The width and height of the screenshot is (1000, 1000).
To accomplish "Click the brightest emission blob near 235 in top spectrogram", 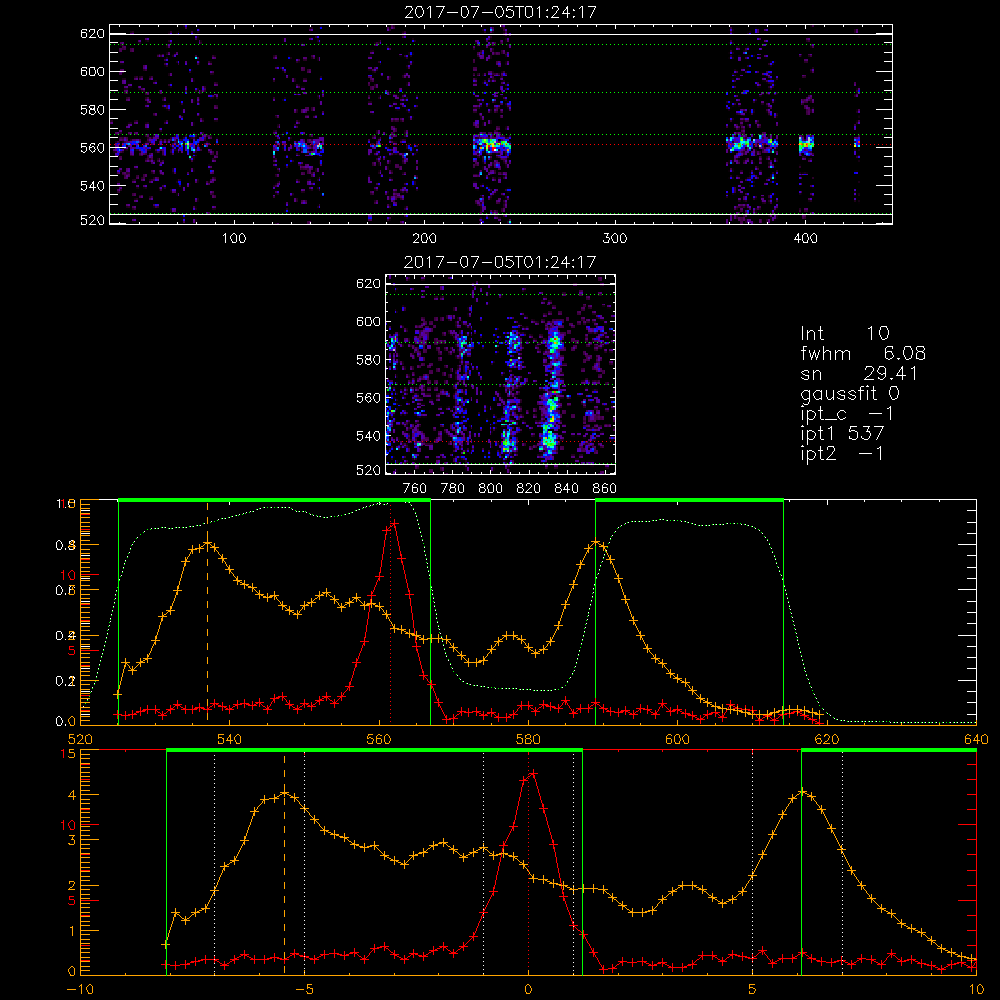I will click(x=492, y=145).
